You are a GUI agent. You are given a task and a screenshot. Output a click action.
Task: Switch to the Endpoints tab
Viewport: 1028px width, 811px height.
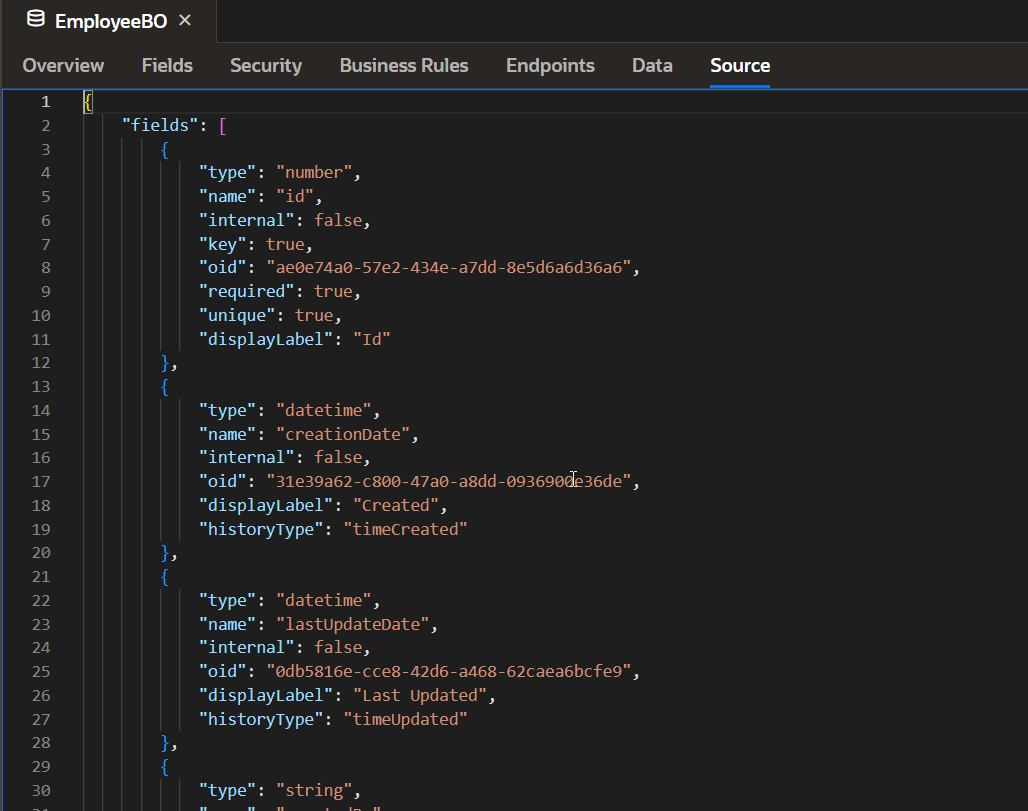click(x=550, y=66)
